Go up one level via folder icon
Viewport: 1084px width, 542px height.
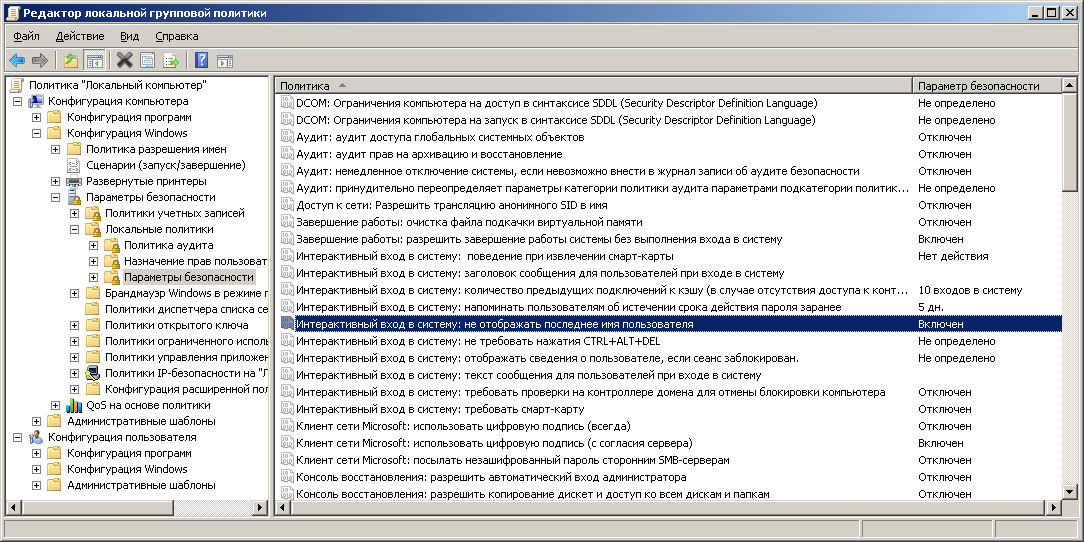click(x=71, y=61)
